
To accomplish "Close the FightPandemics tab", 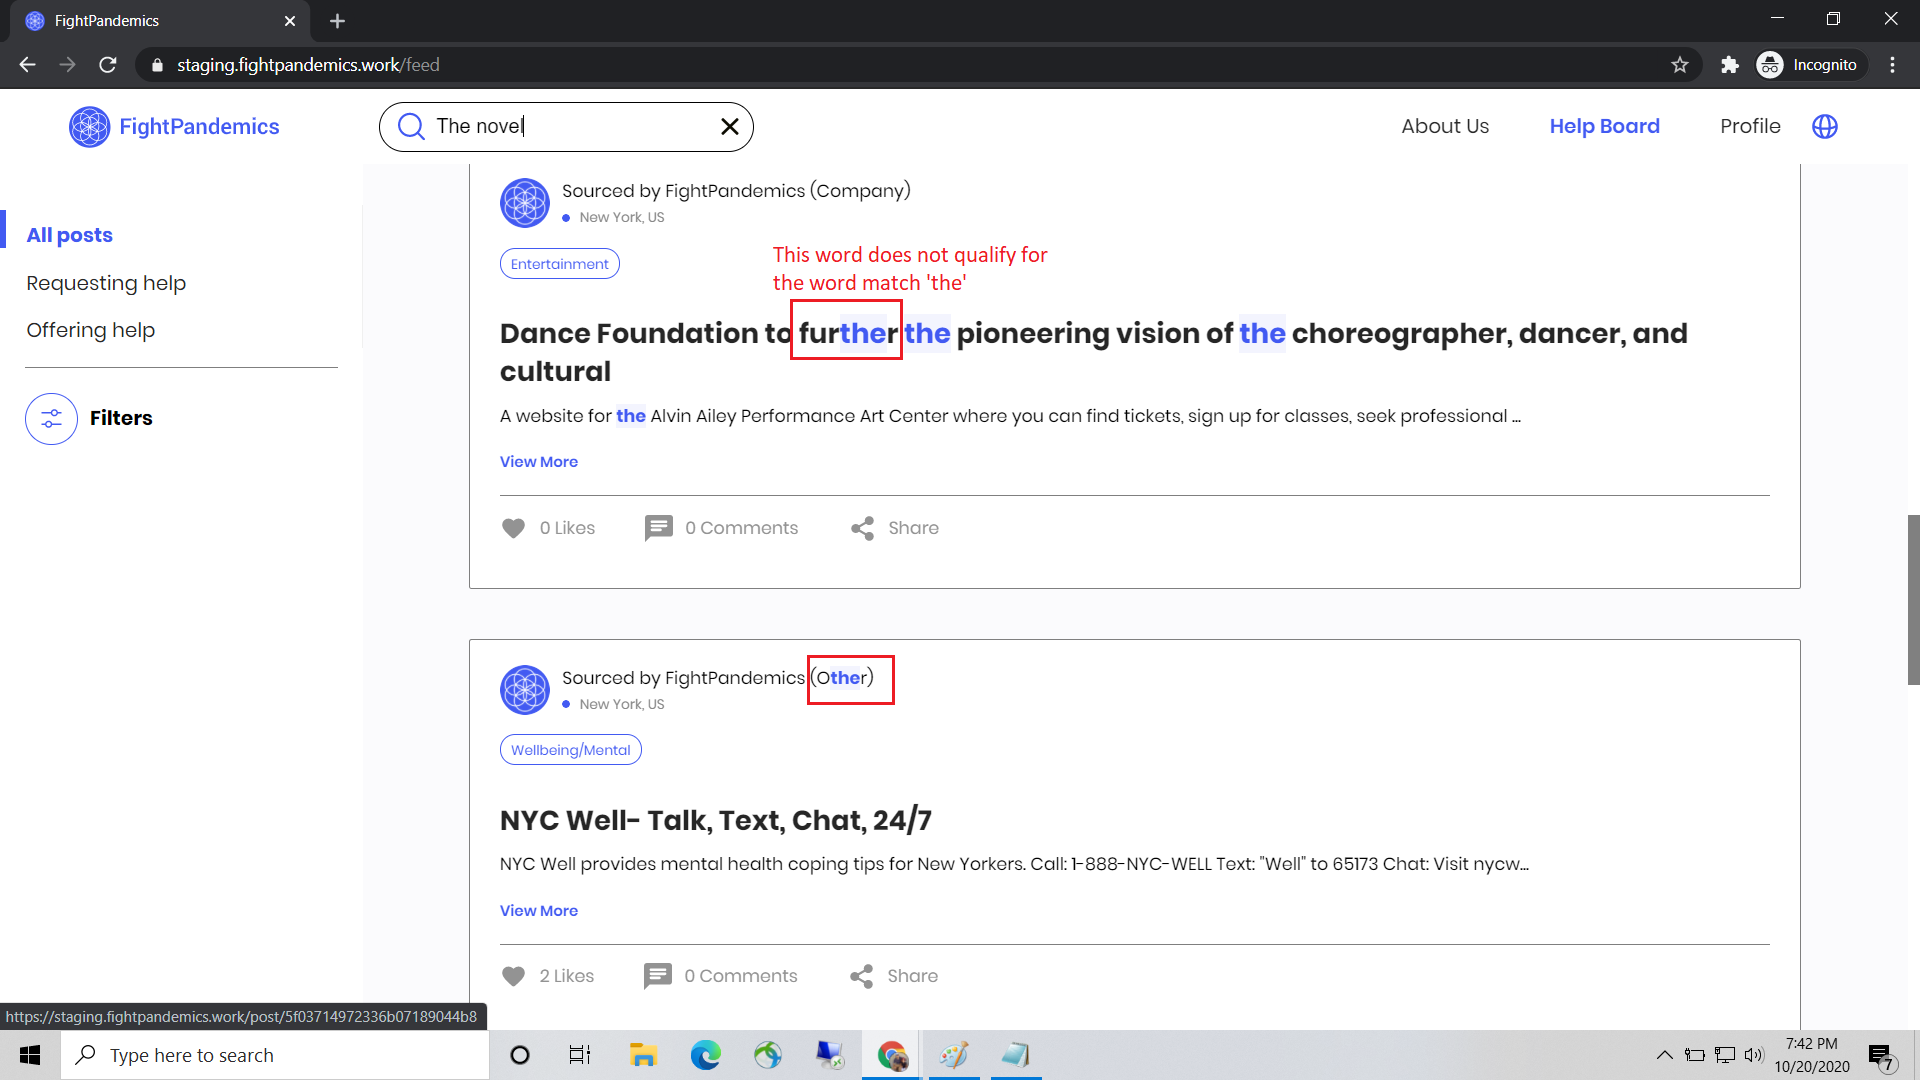I will click(x=290, y=21).
